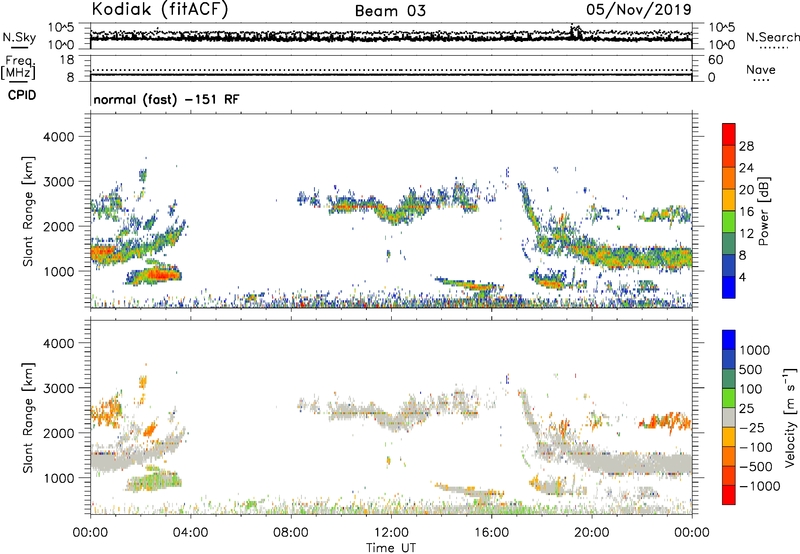Click the '-500' label on Velocity colorbar
This screenshot has width=800, height=554.
click(756, 467)
